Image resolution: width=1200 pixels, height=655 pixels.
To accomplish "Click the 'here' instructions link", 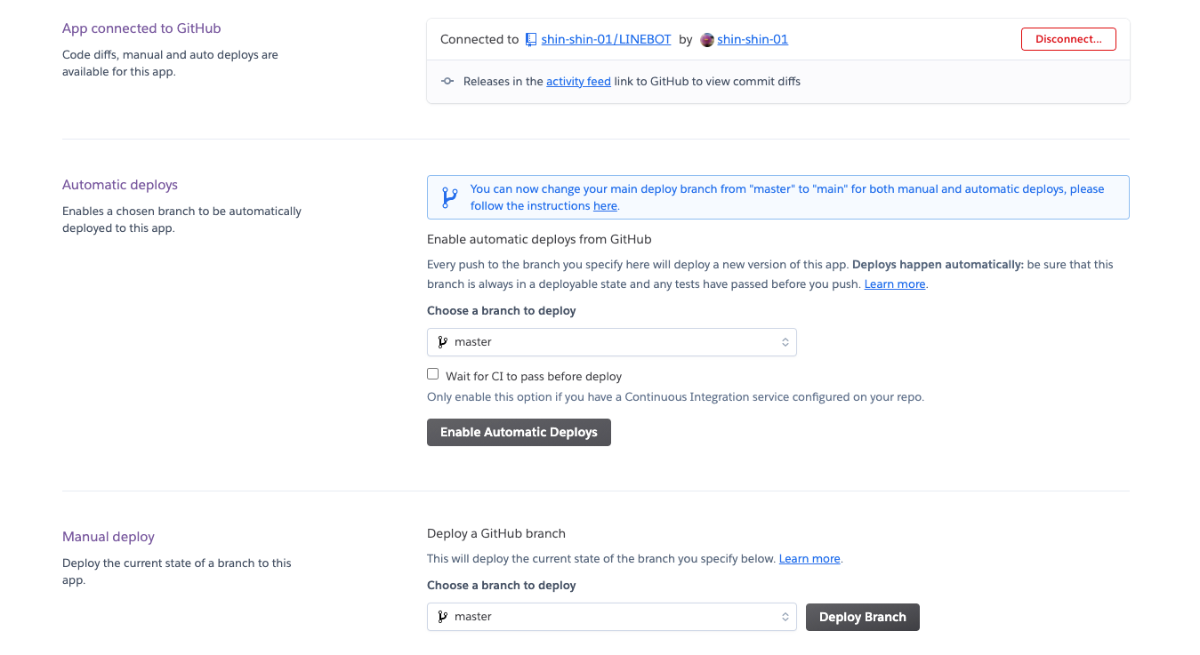I will (x=605, y=206).
